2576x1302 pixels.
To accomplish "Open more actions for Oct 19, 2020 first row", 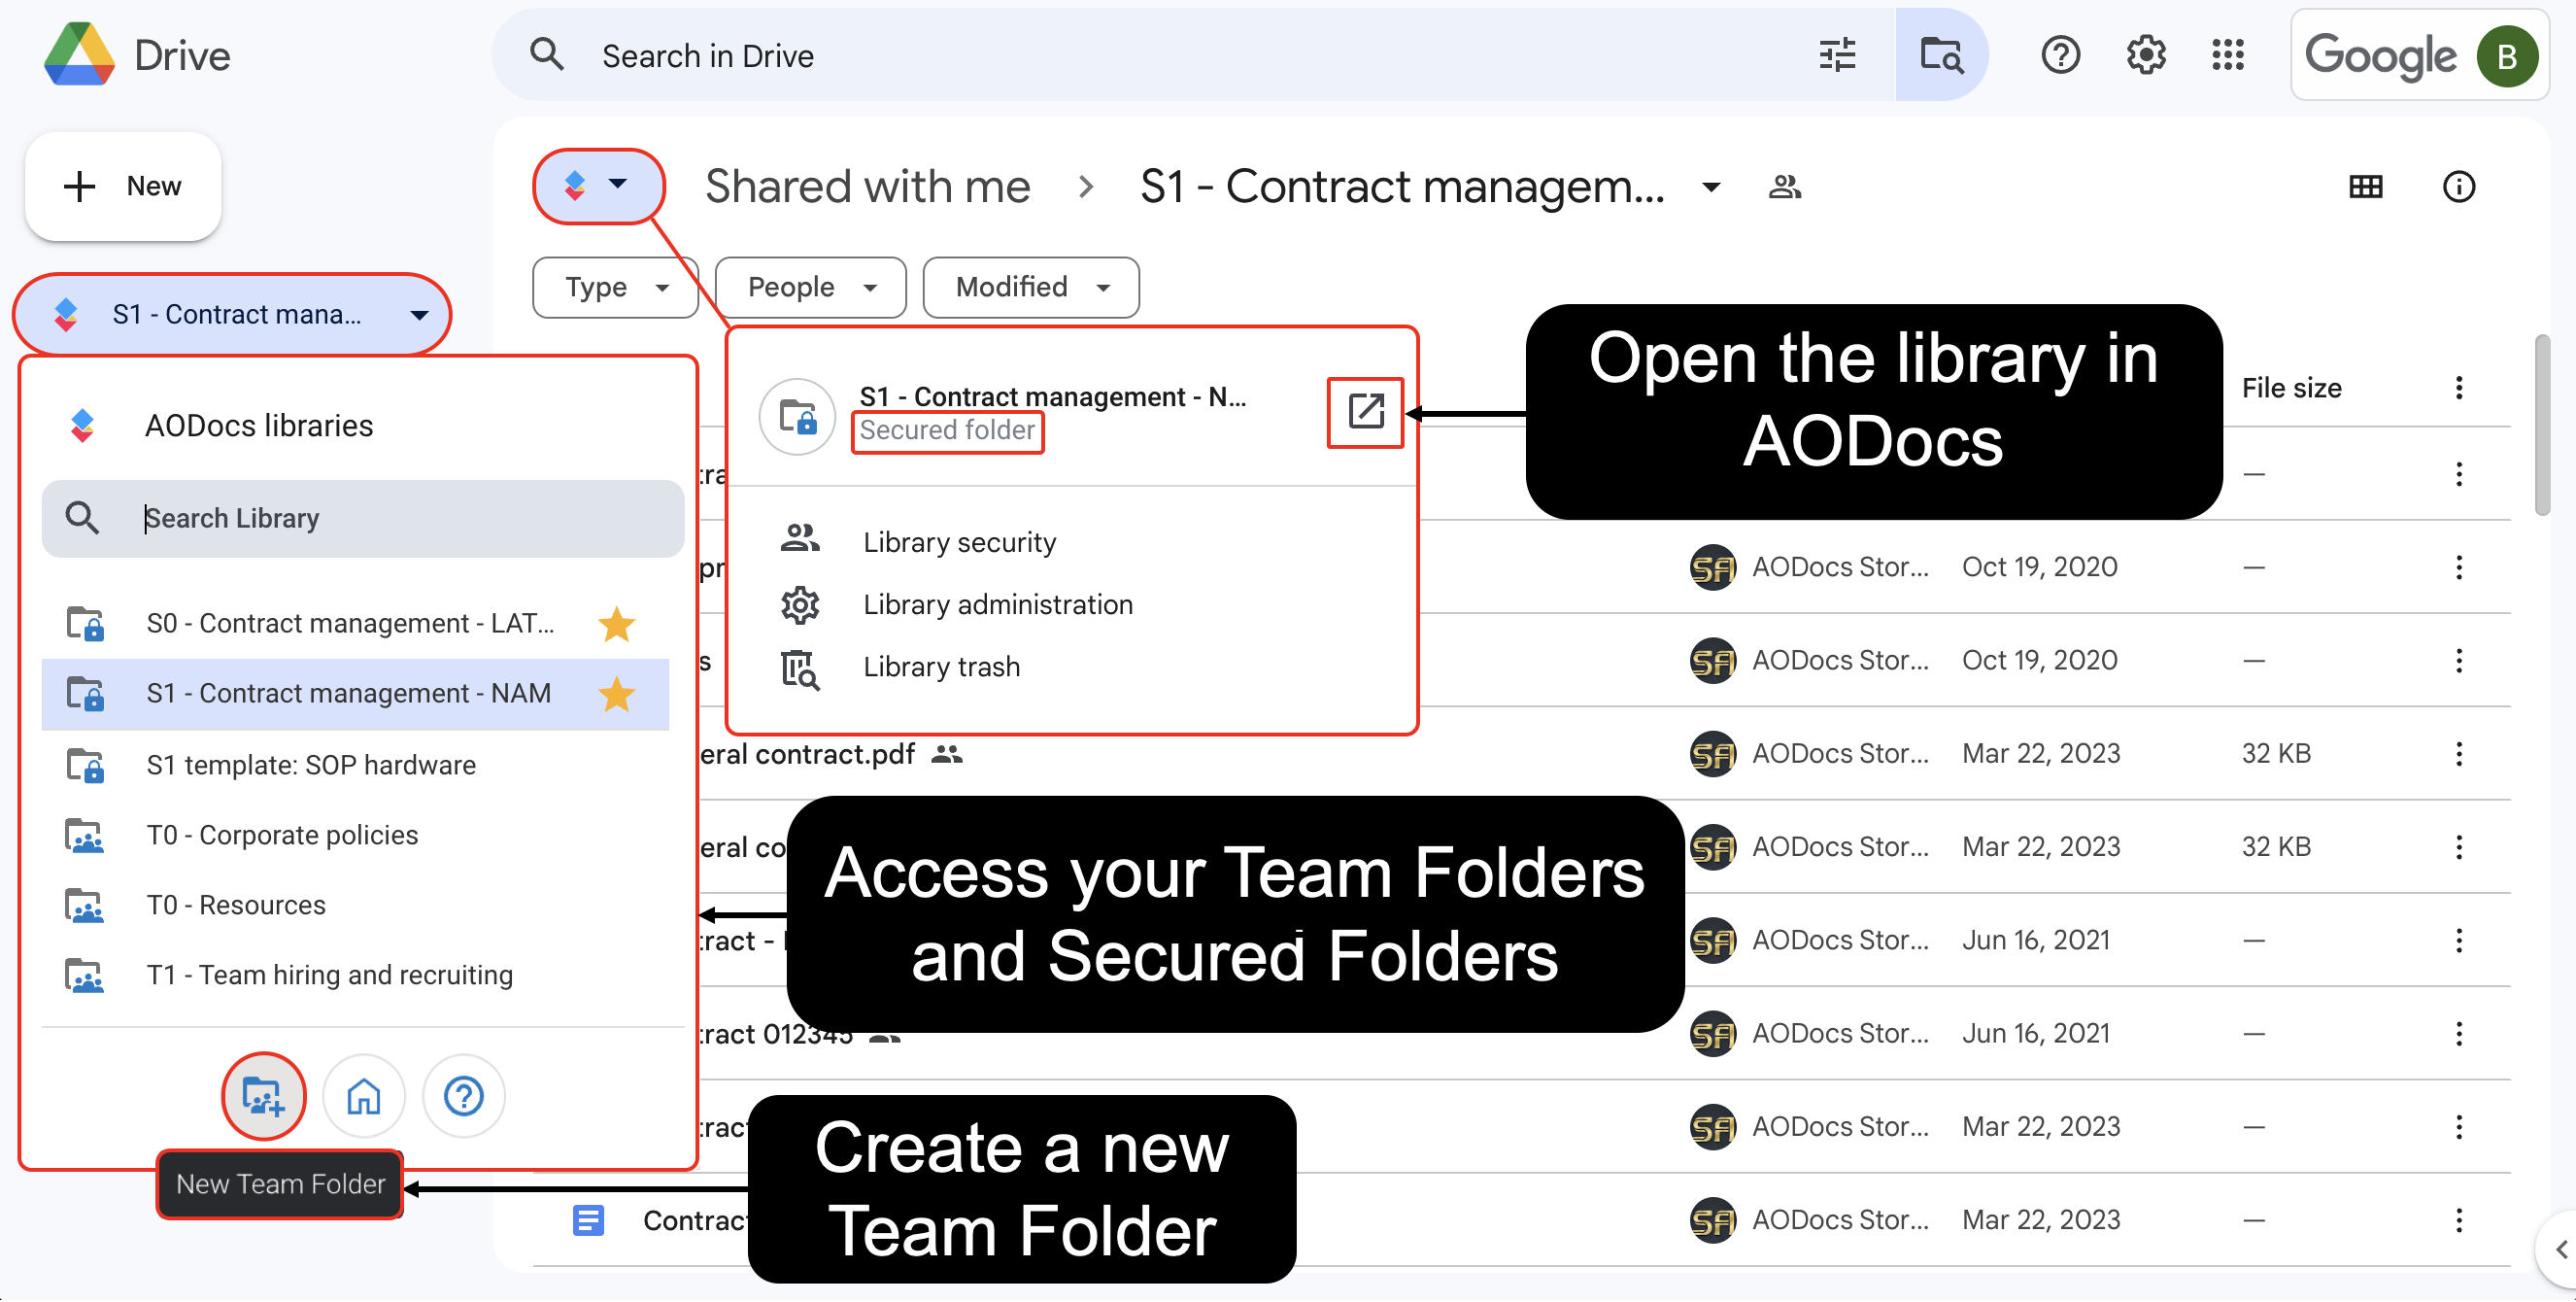I will click(2458, 567).
